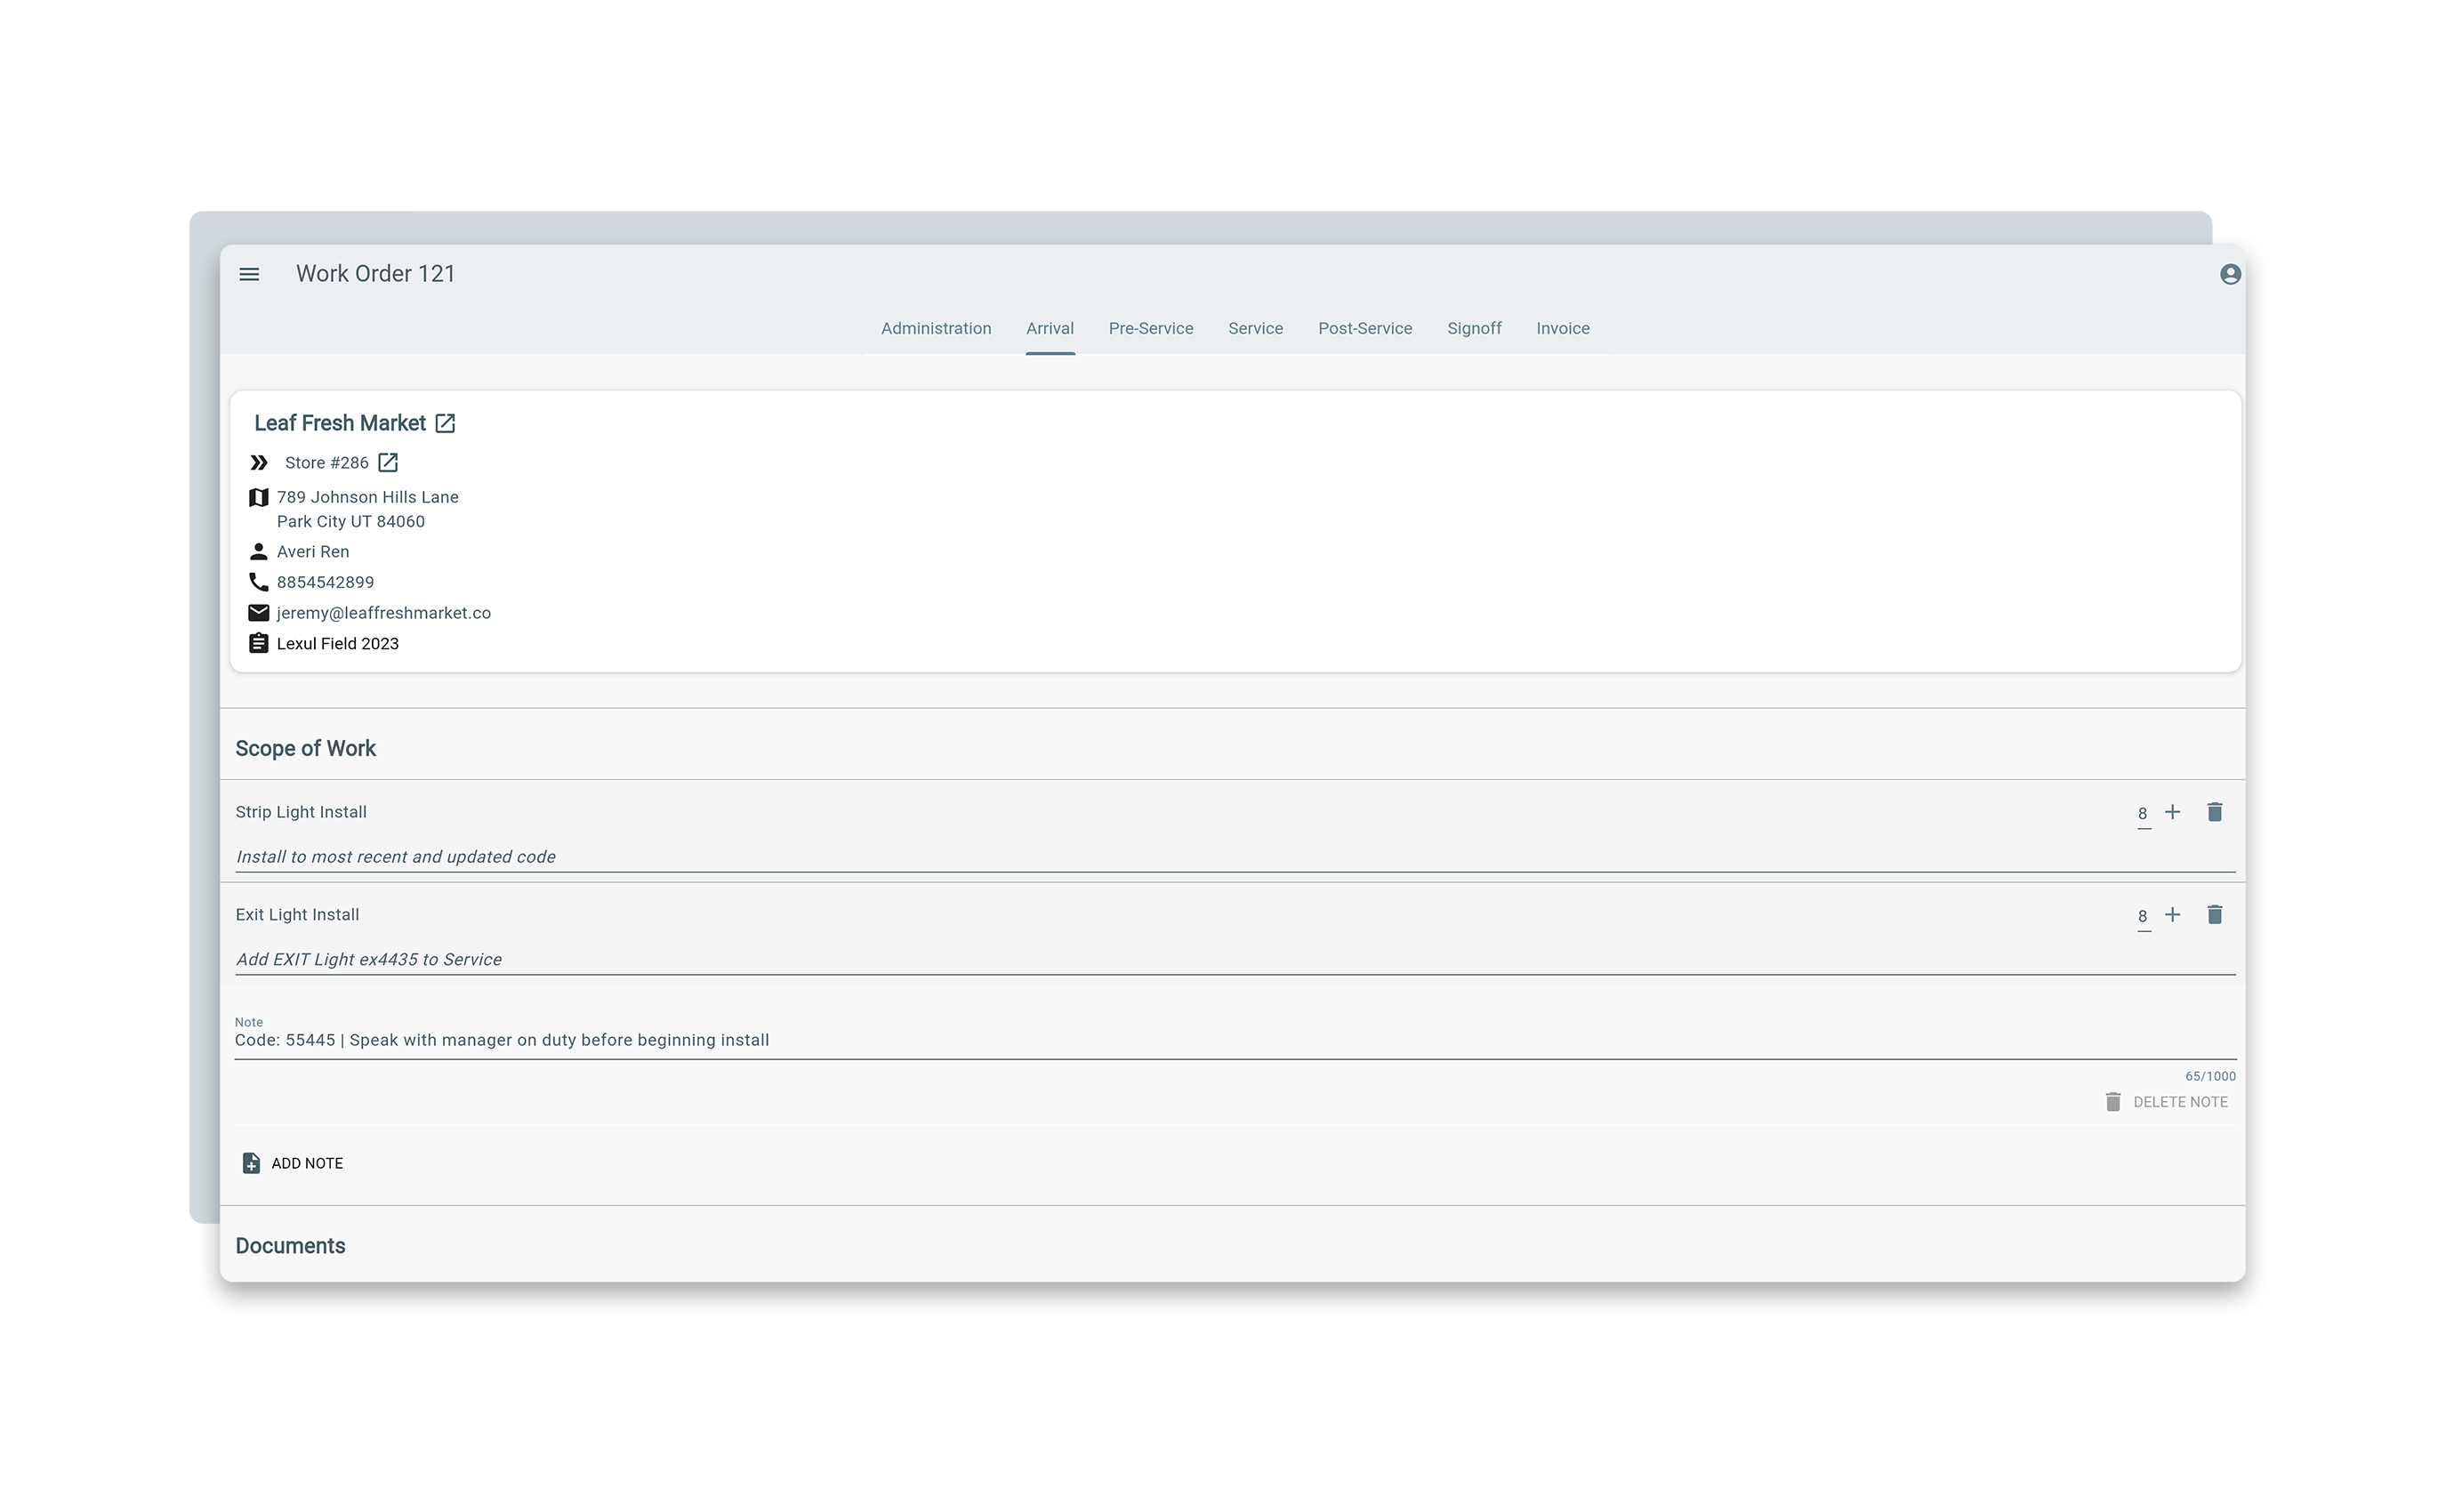Viewport: 2446px width, 1512px height.
Task: Delete the Strip Light Install item
Action: click(2214, 812)
